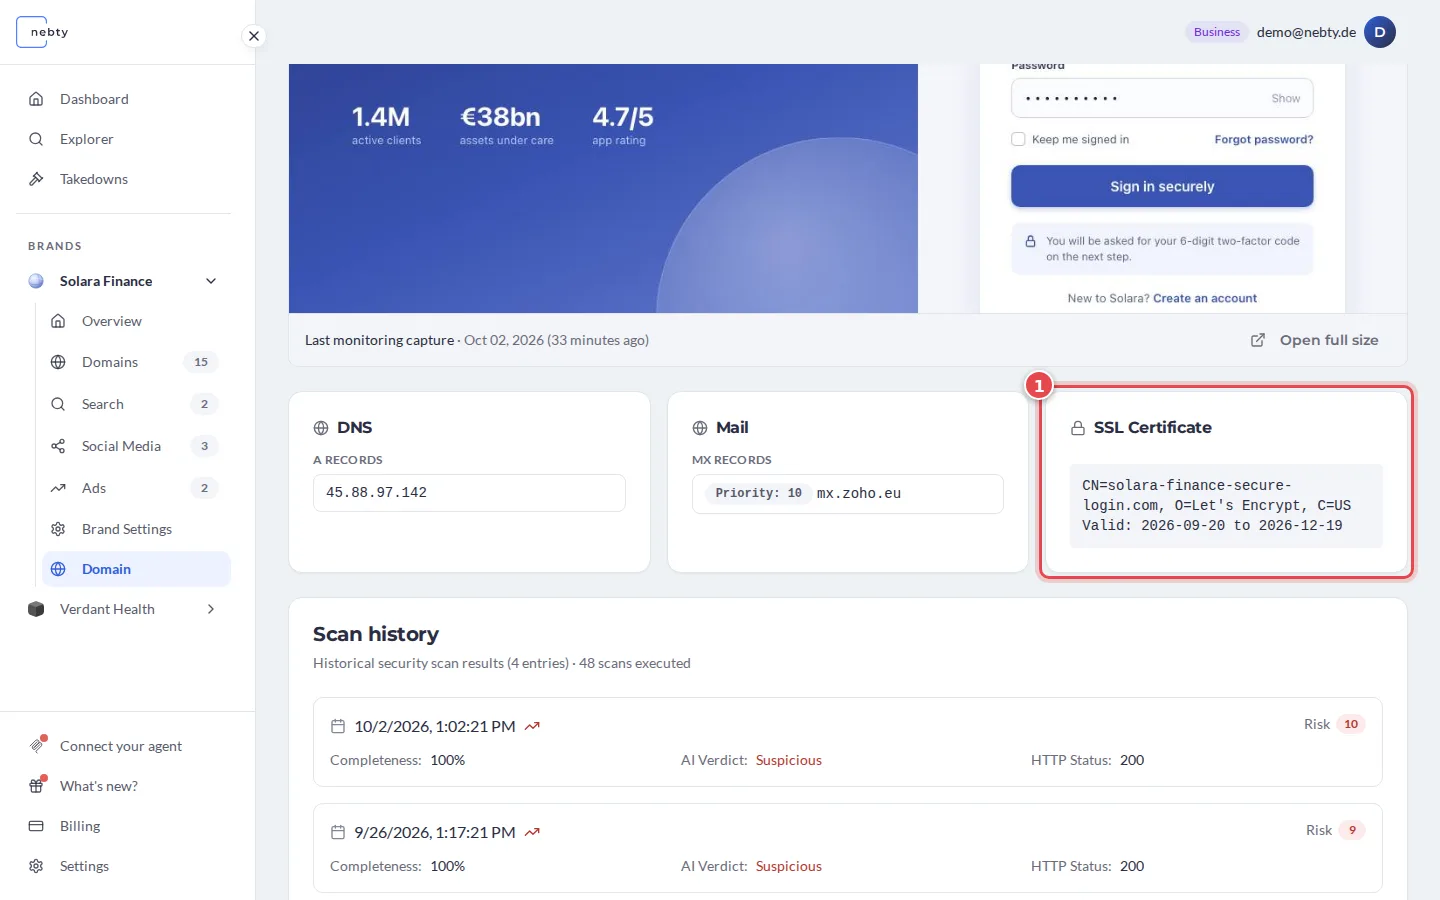Screen dimensions: 1440x900
Task: Click Create an account link
Action: click(1205, 298)
